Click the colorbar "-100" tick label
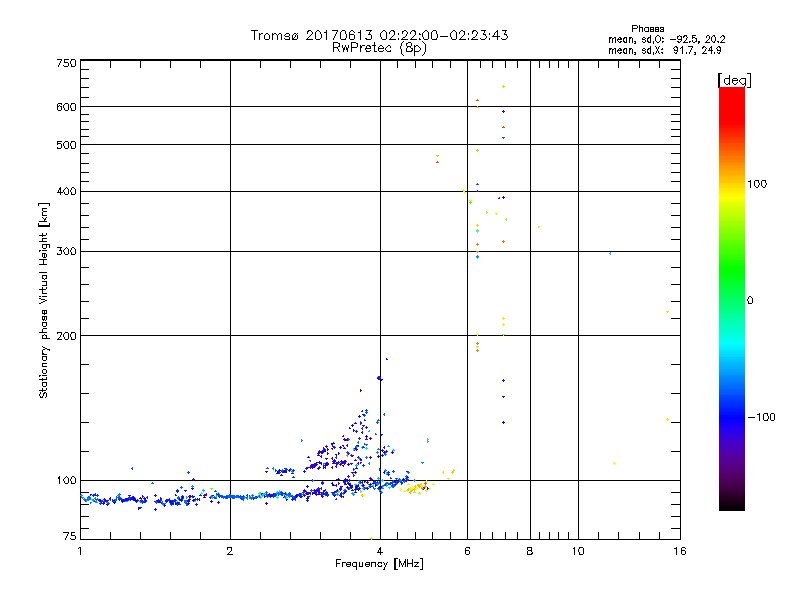This screenshot has height=600, width=800. point(761,417)
